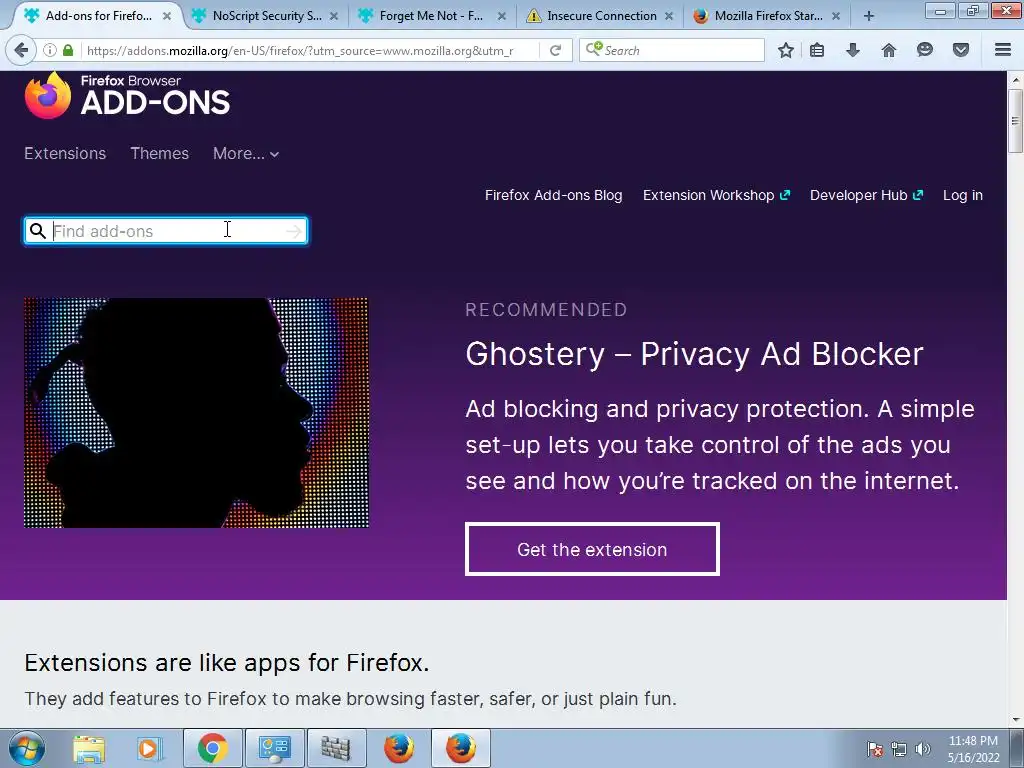Image resolution: width=1024 pixels, height=768 pixels.
Task: Close the Forget Me Not tab
Action: (x=501, y=16)
